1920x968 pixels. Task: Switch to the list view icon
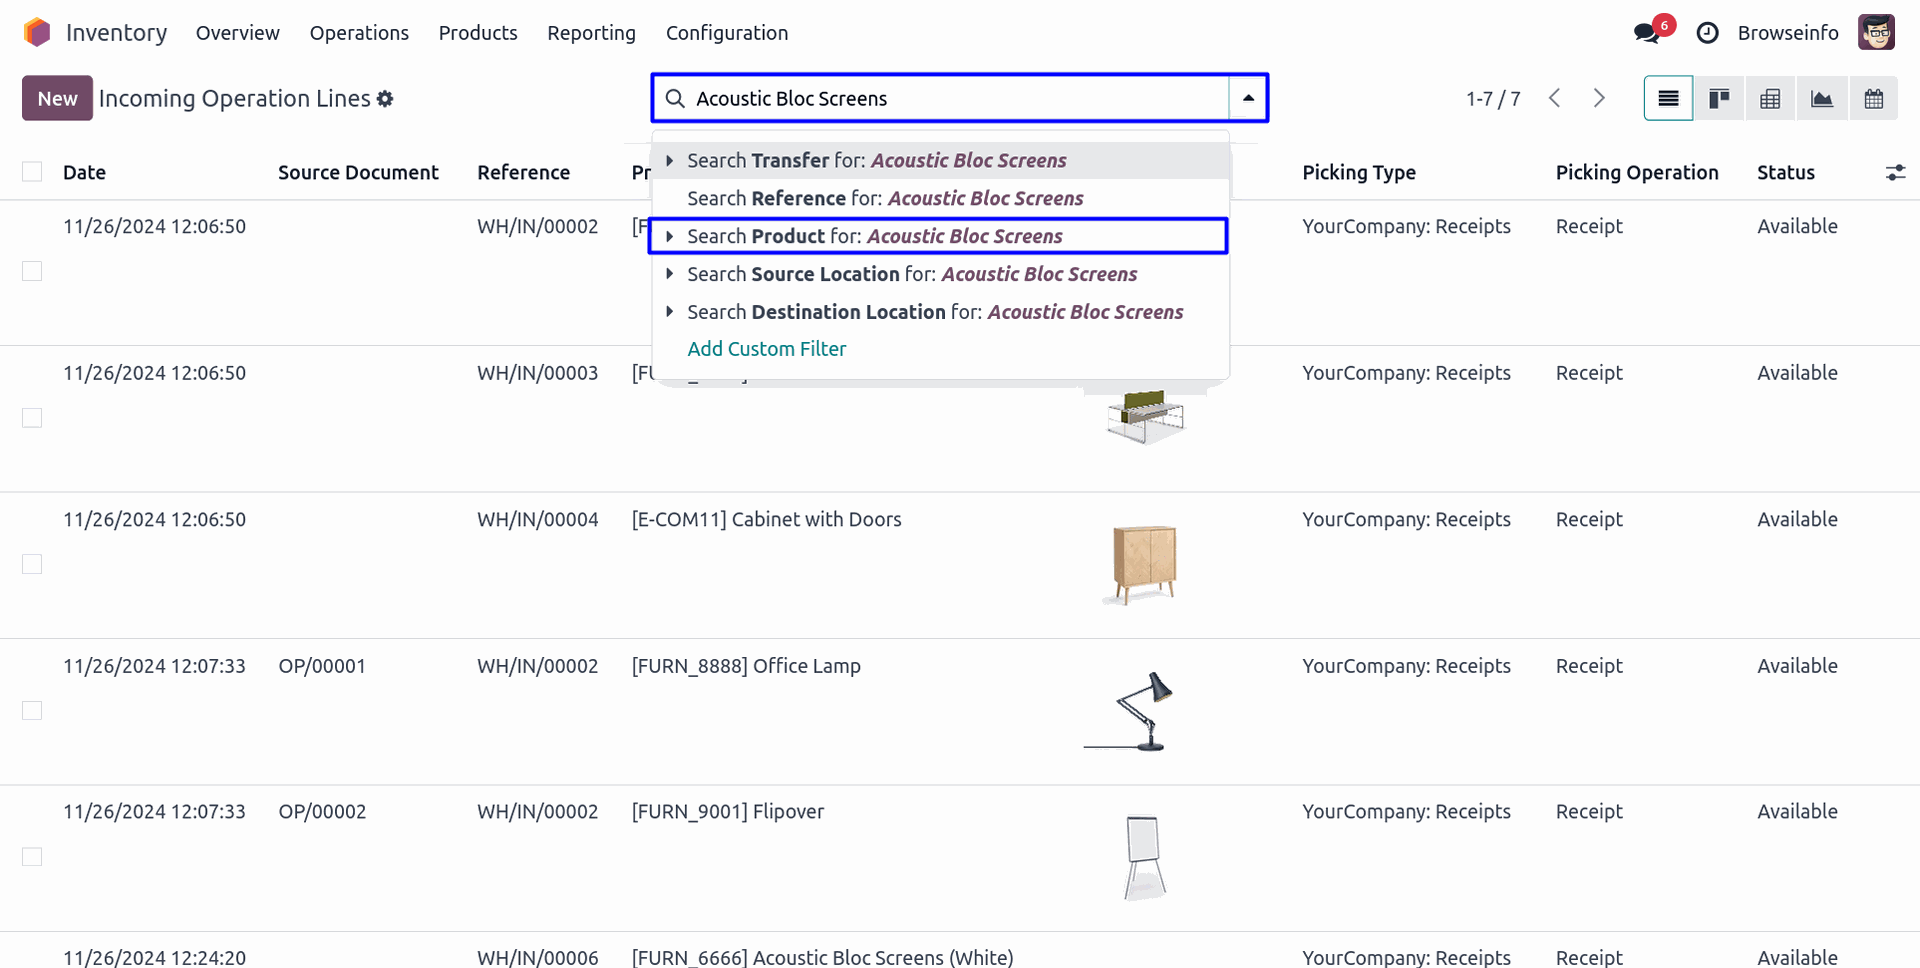click(1668, 98)
